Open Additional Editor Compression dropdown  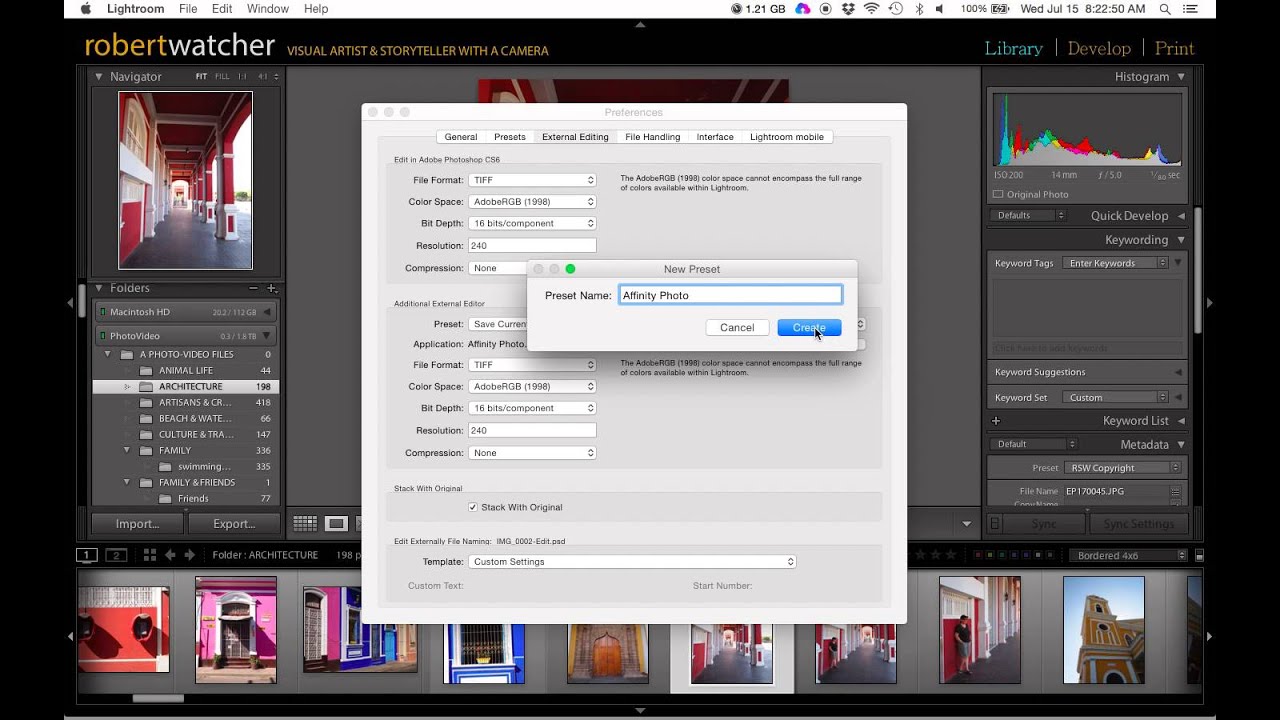[x=532, y=453]
